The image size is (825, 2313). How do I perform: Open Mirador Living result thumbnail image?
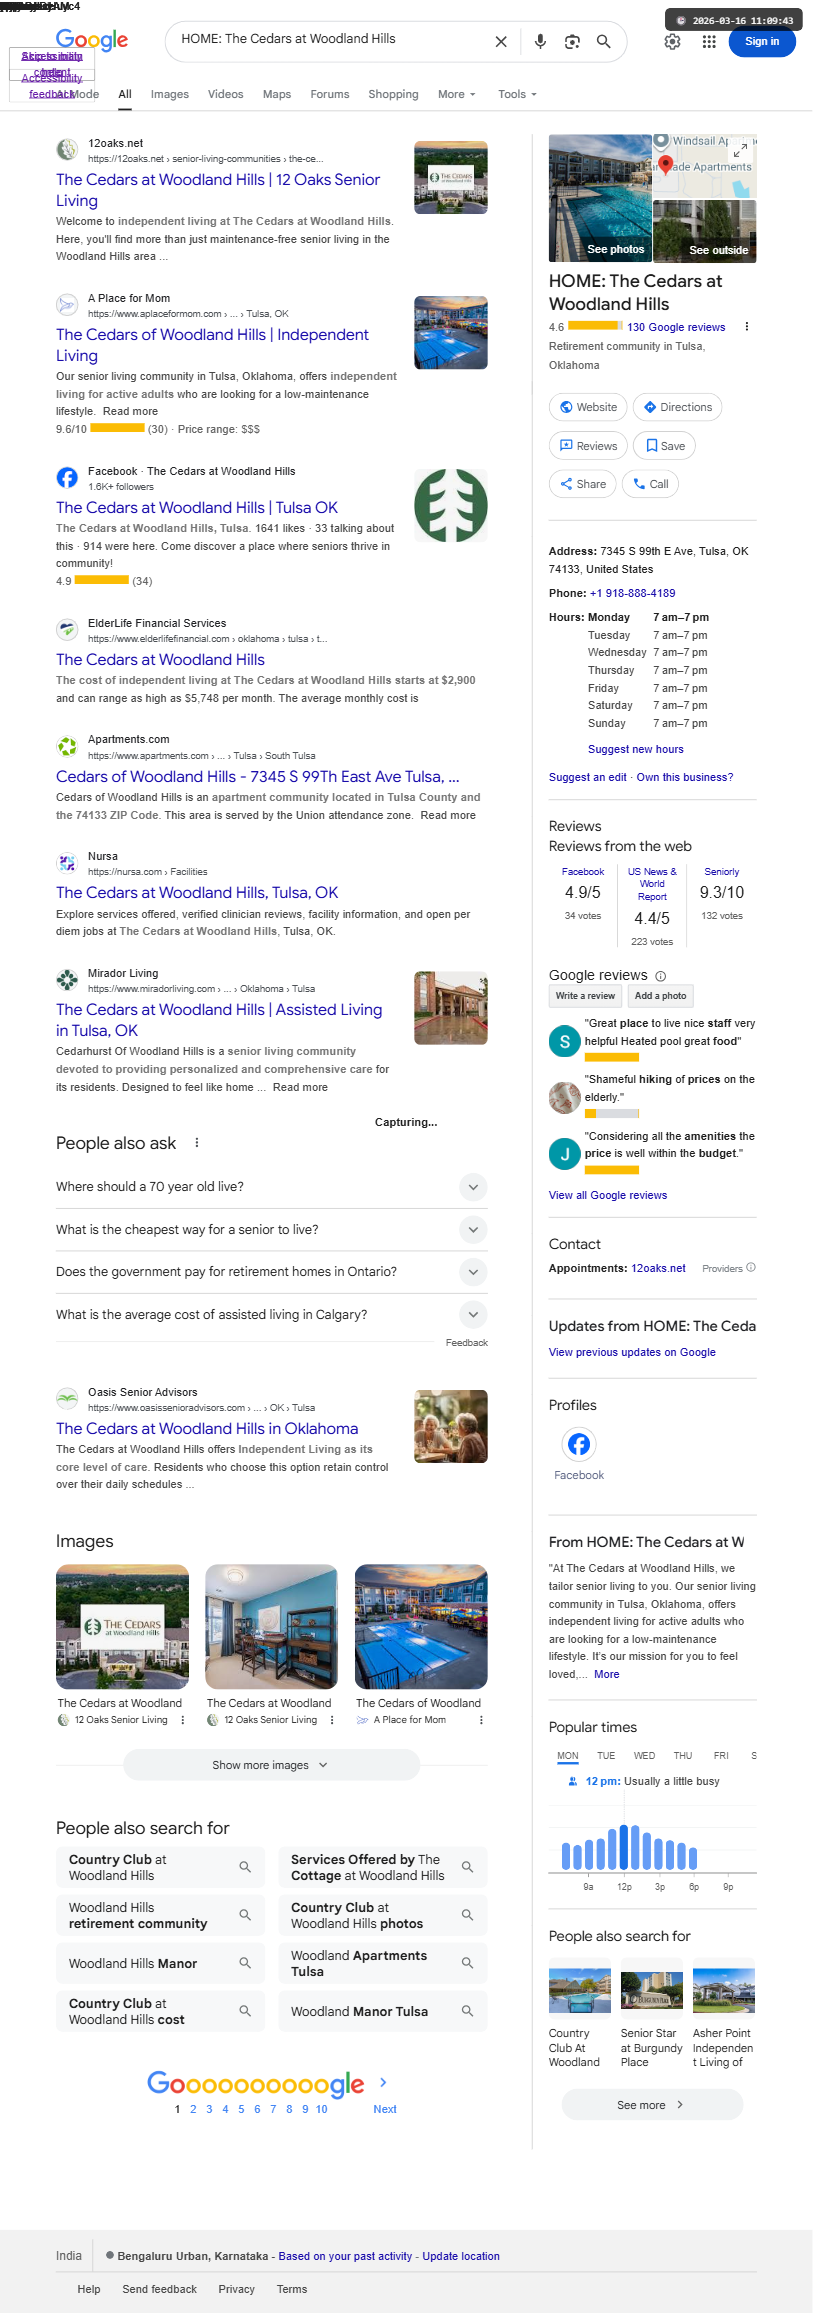(x=451, y=1008)
